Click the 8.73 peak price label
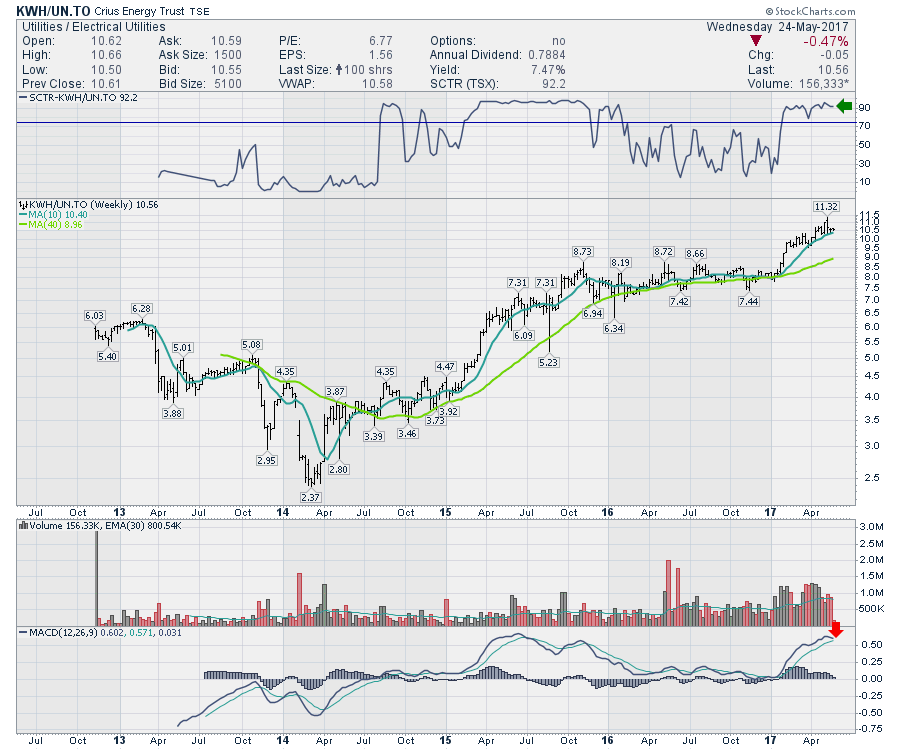The height and width of the screenshot is (750, 900). click(583, 251)
